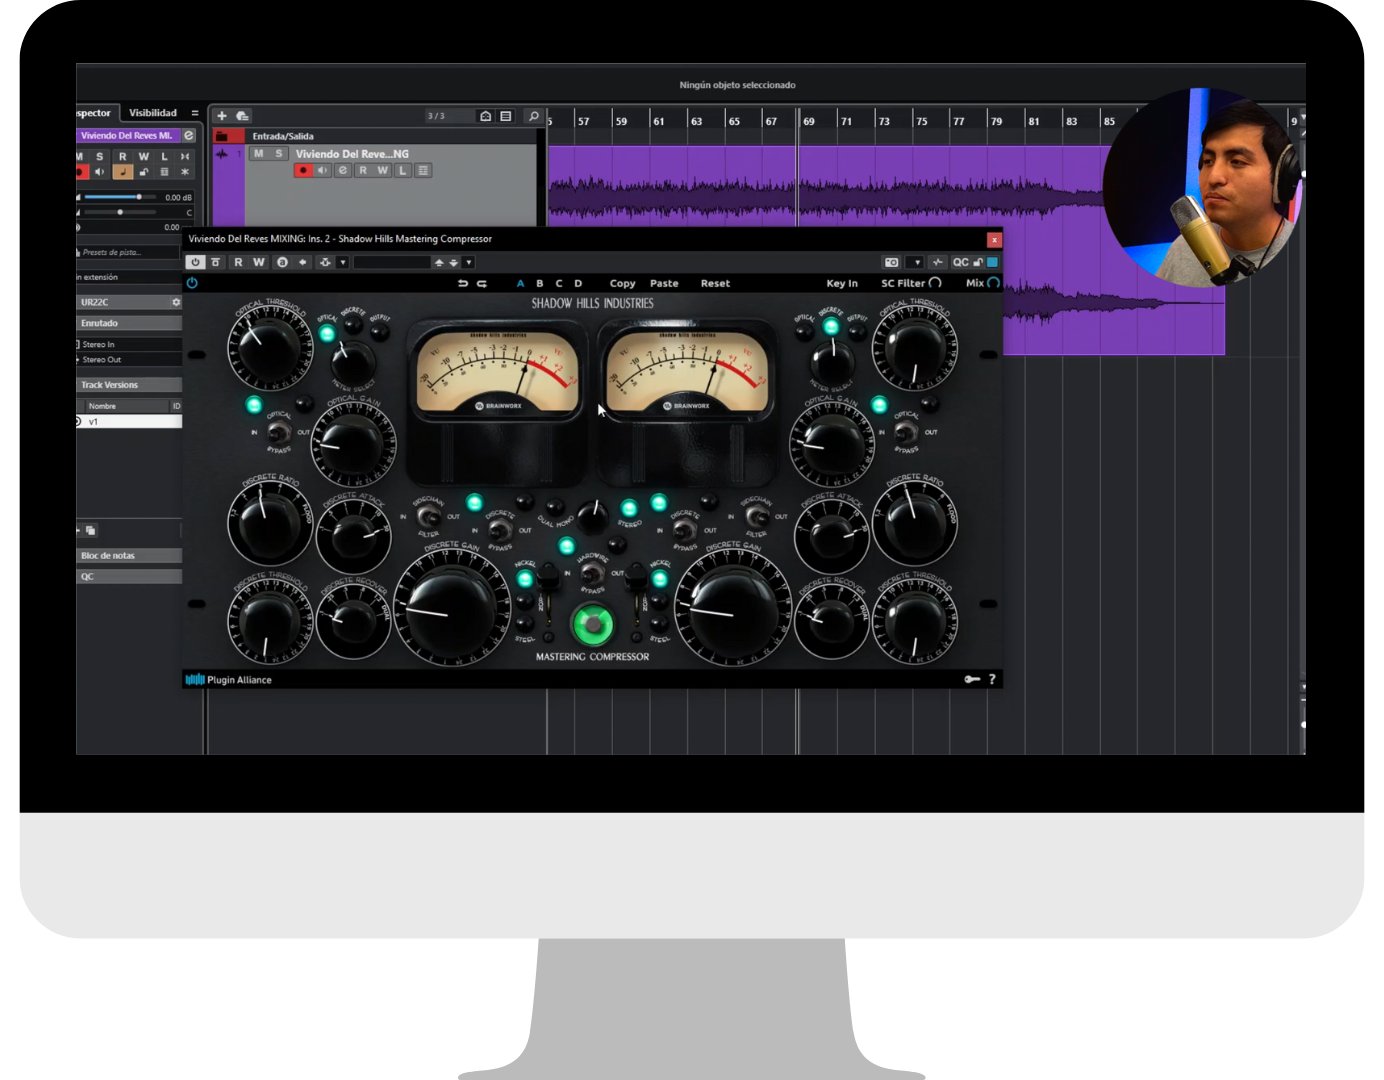
Task: Open plugin preset management dropdown arrow
Action: pos(469,262)
